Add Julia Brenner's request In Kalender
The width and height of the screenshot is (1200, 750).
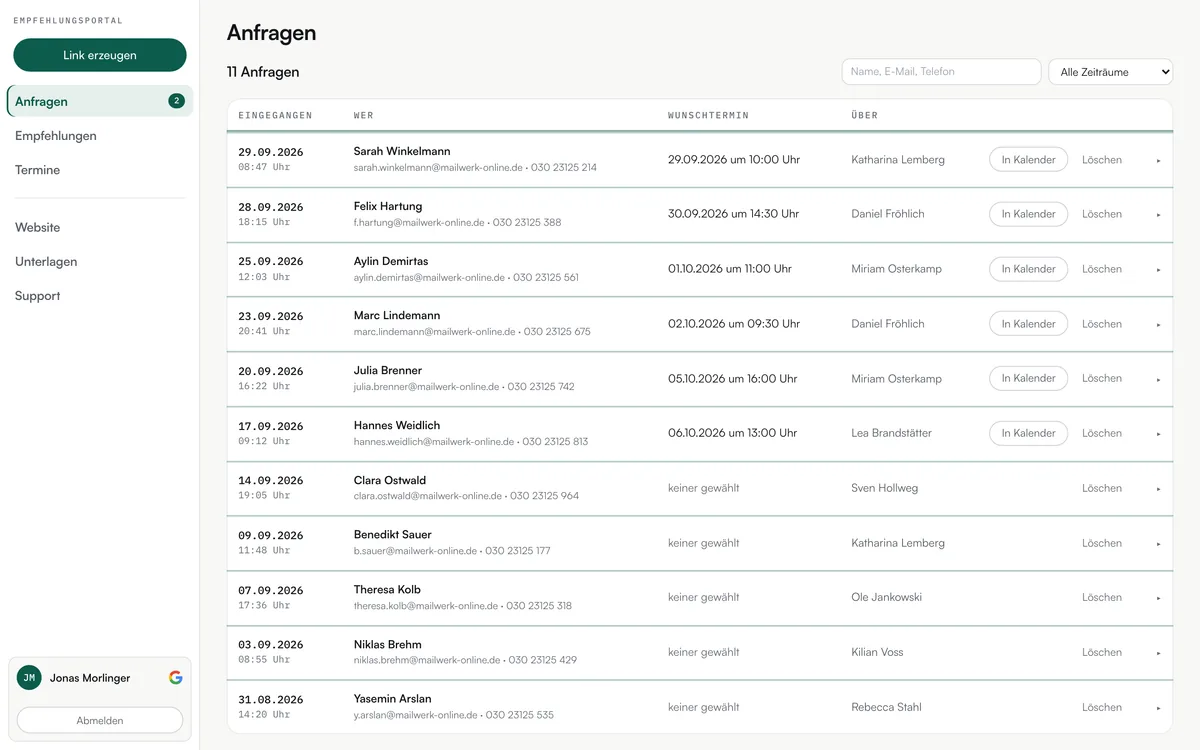(1028, 378)
